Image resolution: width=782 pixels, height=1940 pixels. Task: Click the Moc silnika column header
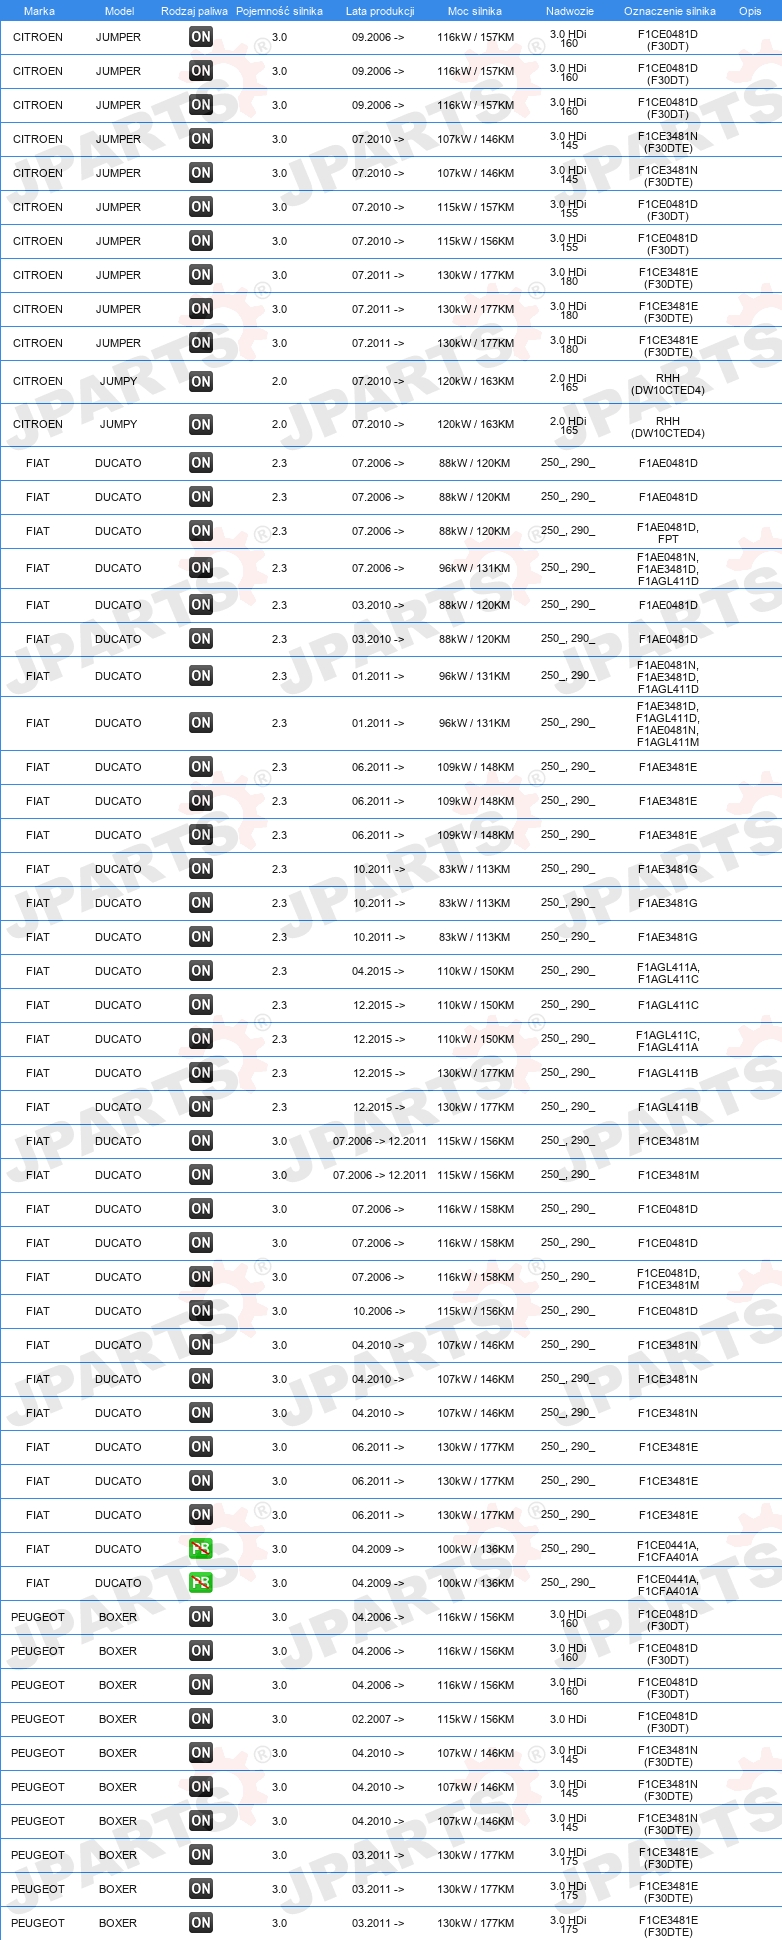[475, 11]
